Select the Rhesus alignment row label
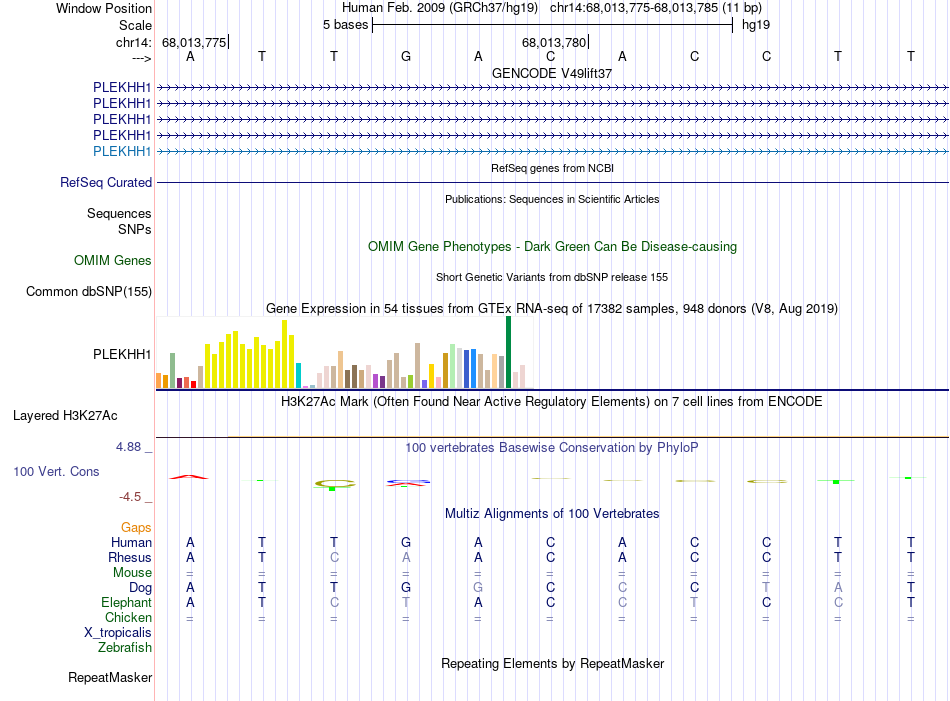The height and width of the screenshot is (701, 950). pyautogui.click(x=130, y=557)
